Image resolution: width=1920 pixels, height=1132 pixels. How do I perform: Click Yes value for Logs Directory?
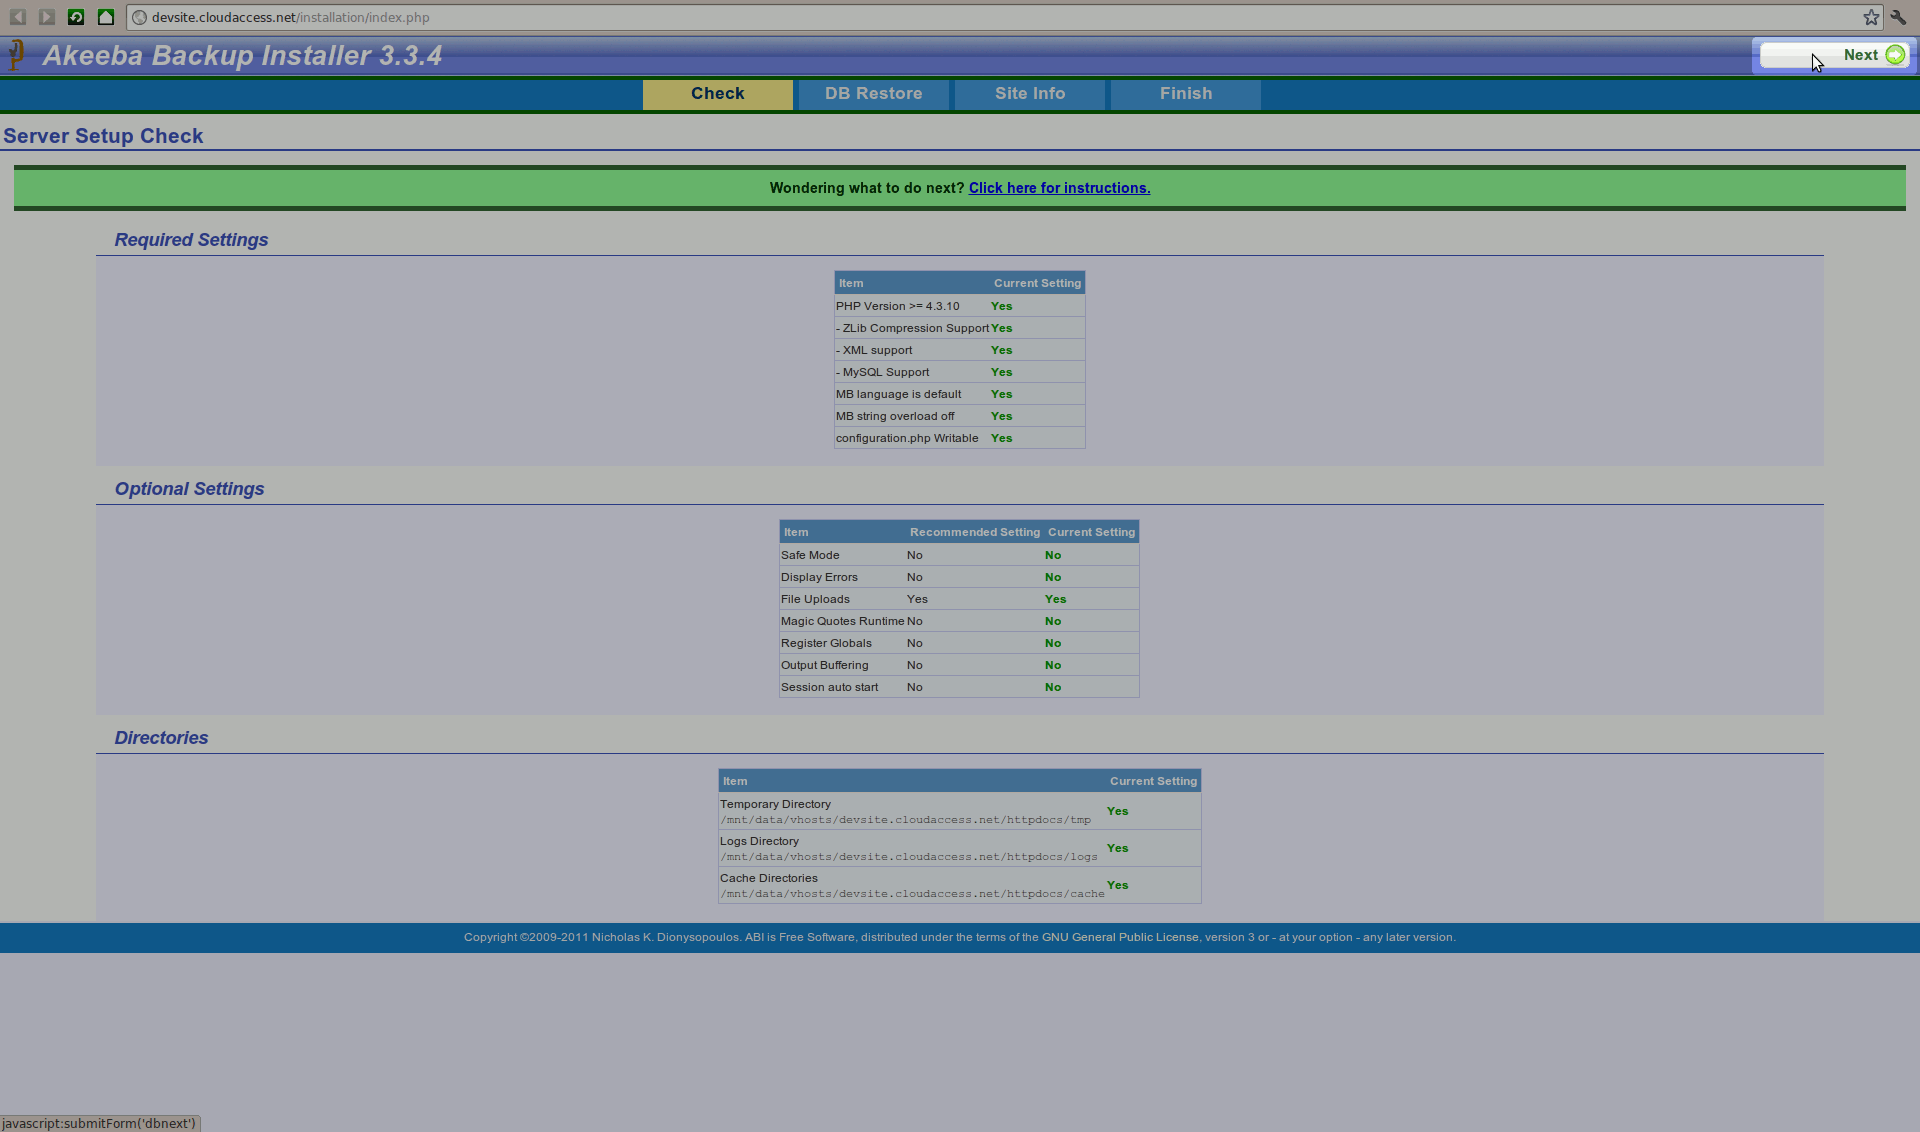[x=1117, y=848]
